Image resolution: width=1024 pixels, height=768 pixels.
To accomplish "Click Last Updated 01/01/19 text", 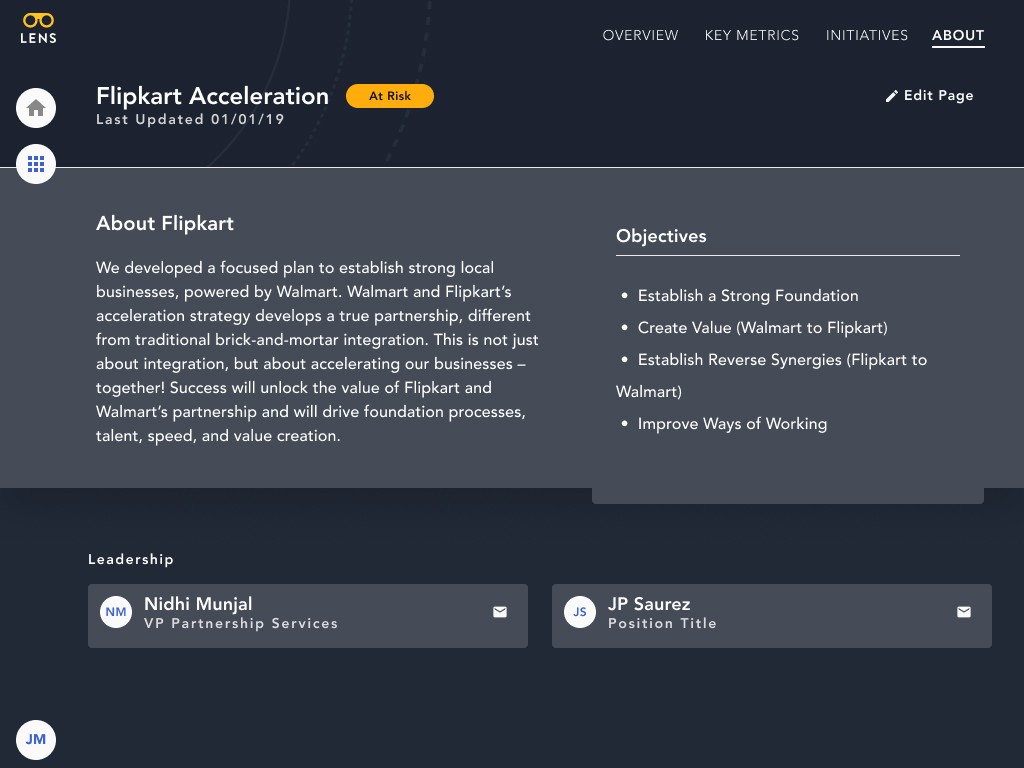I will 190,120.
